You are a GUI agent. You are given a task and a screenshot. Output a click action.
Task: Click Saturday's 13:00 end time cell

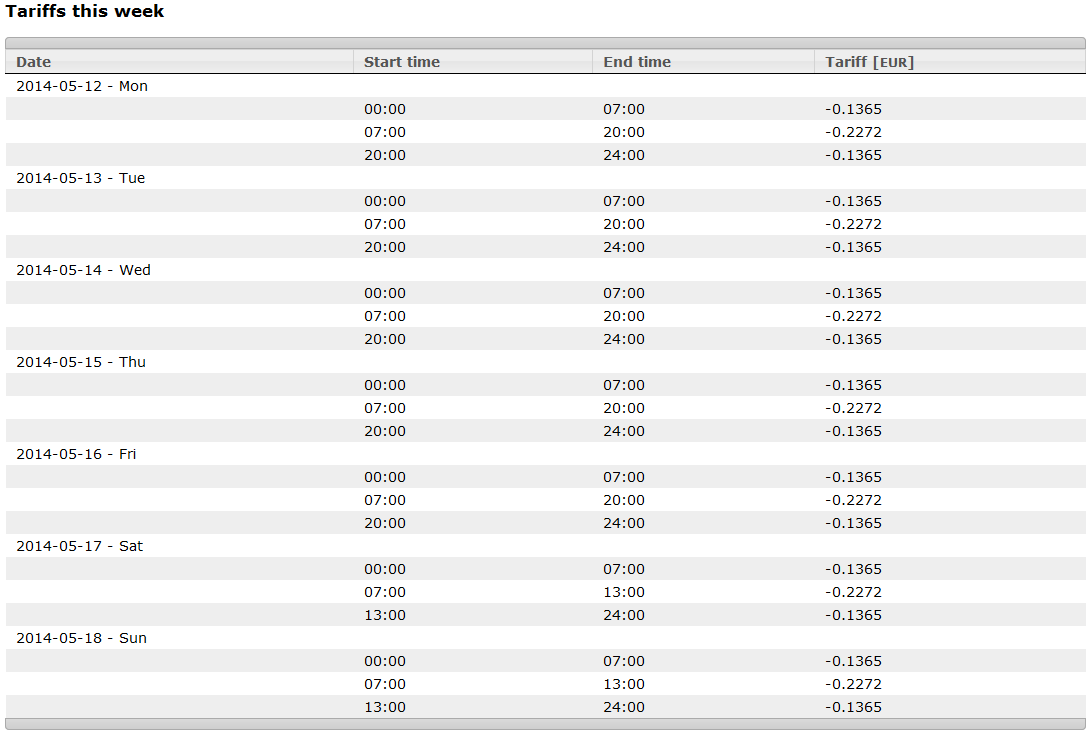click(624, 592)
